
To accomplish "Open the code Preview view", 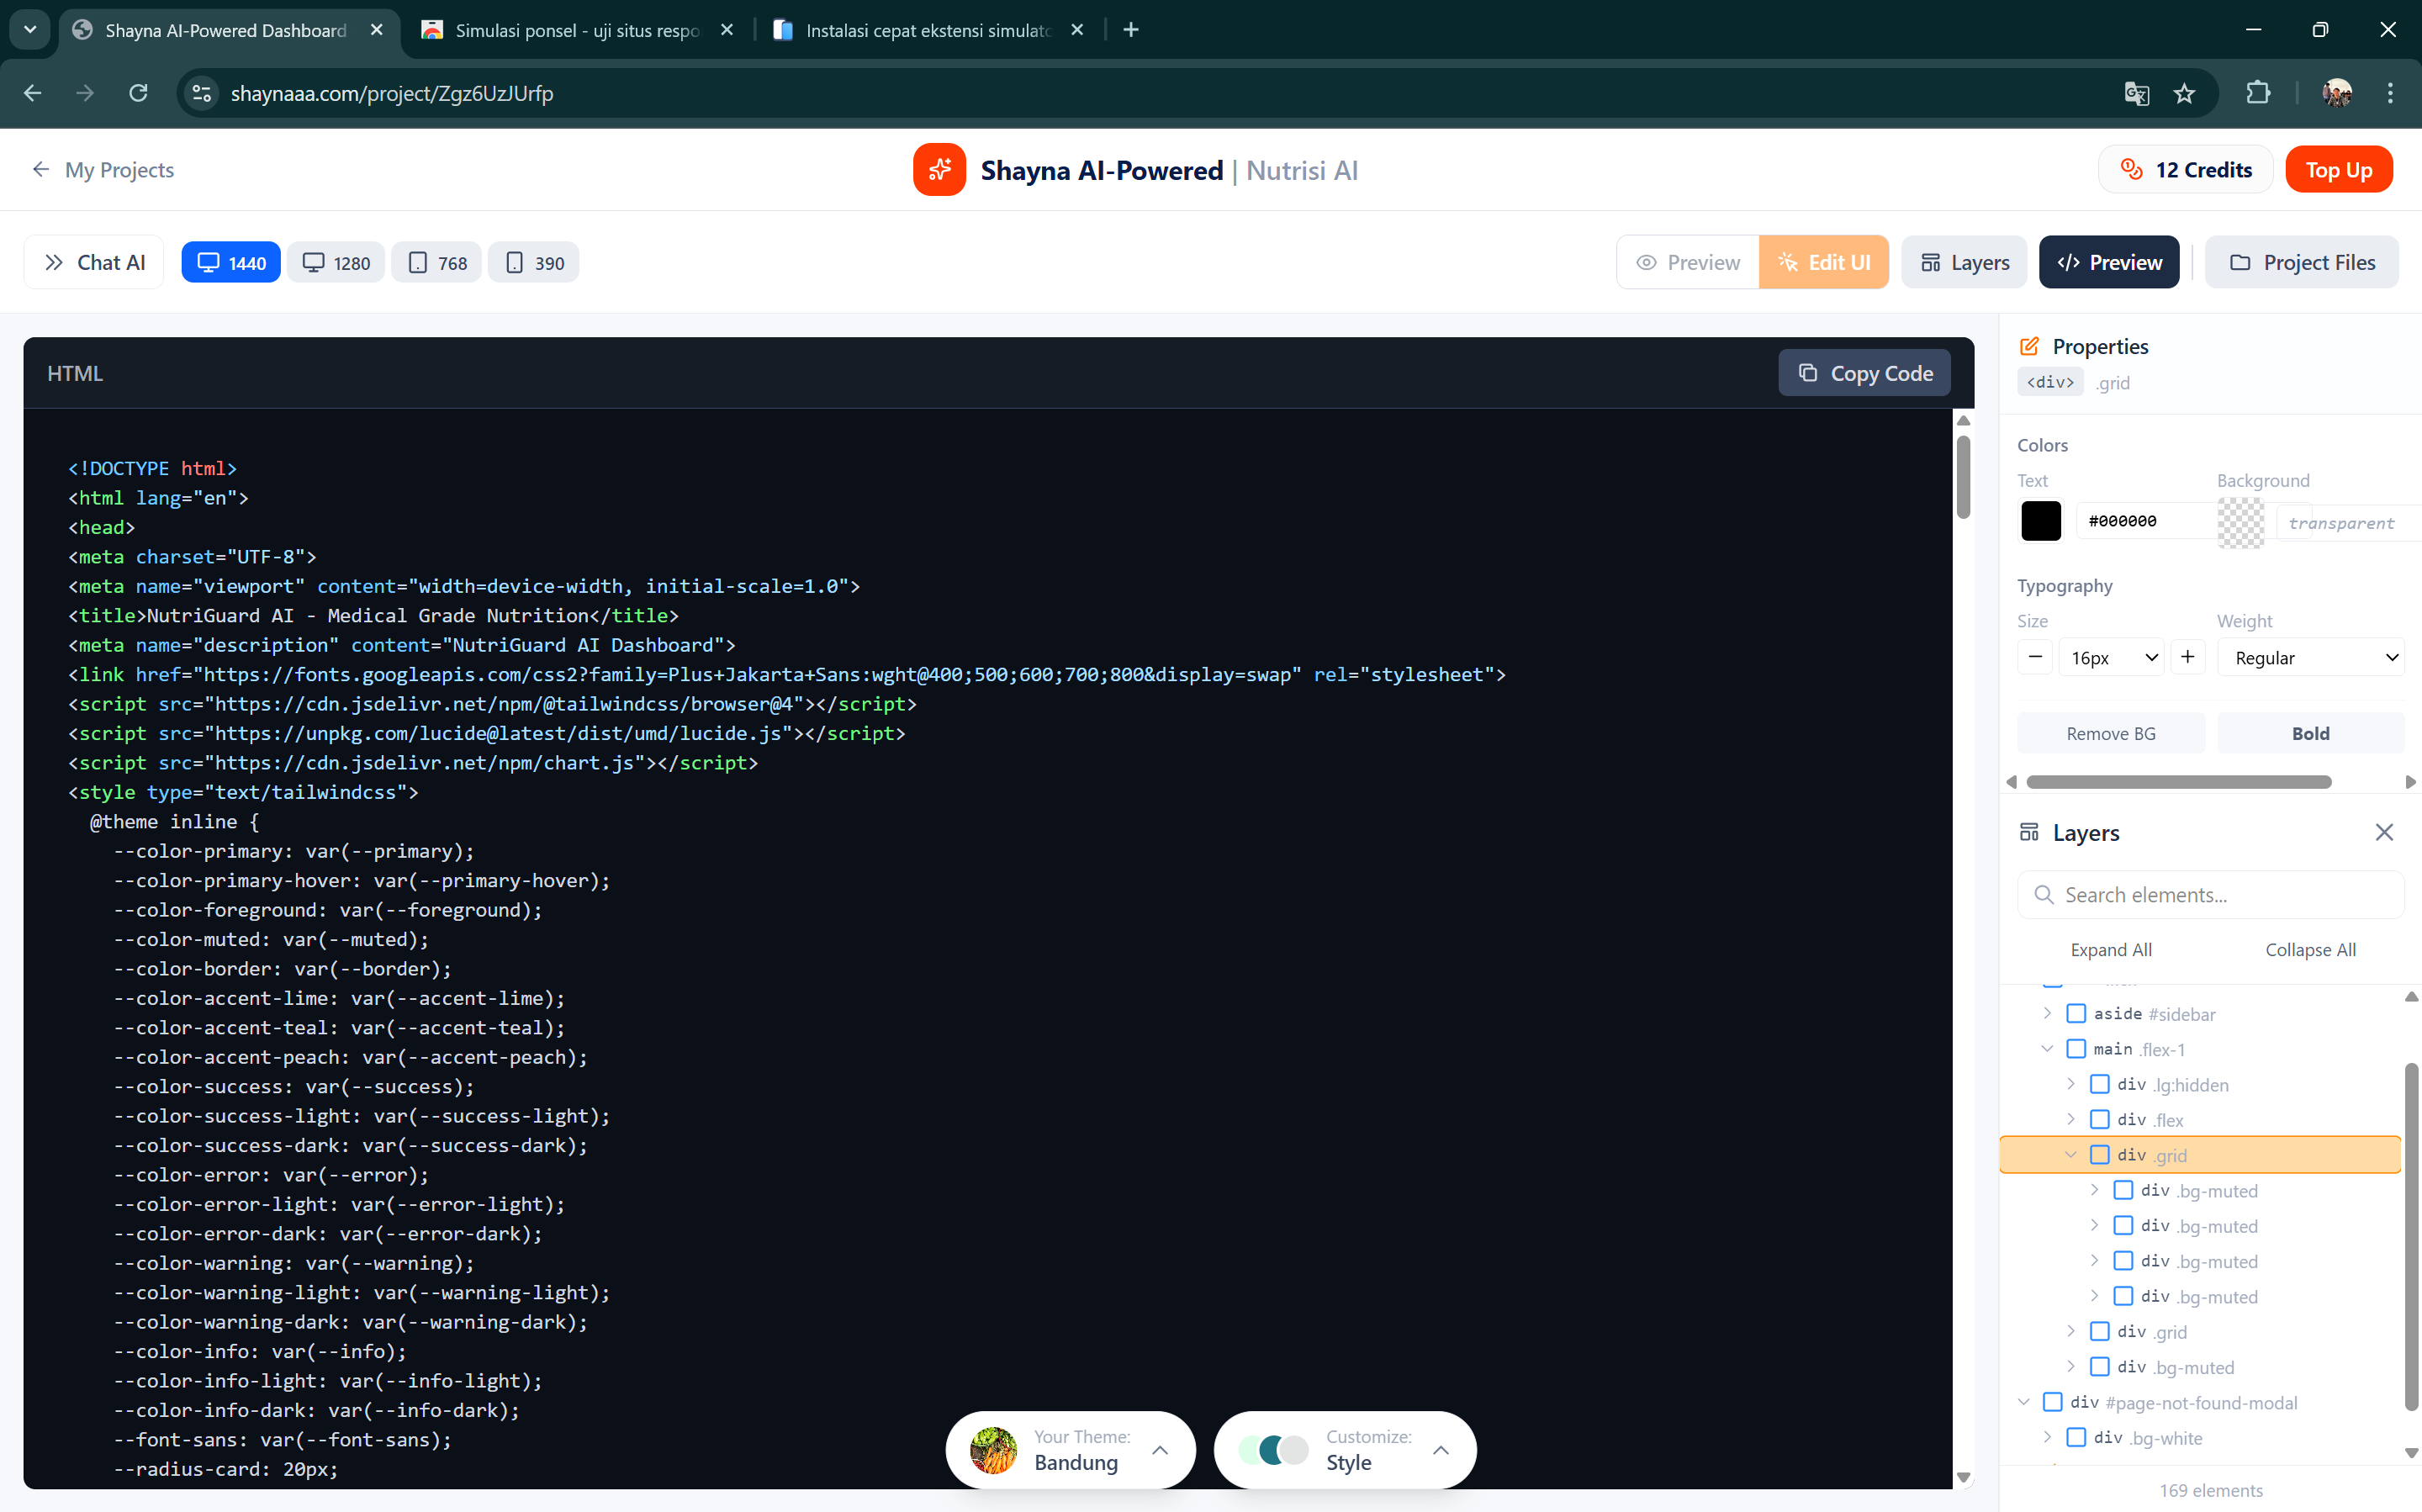I will [x=2107, y=262].
